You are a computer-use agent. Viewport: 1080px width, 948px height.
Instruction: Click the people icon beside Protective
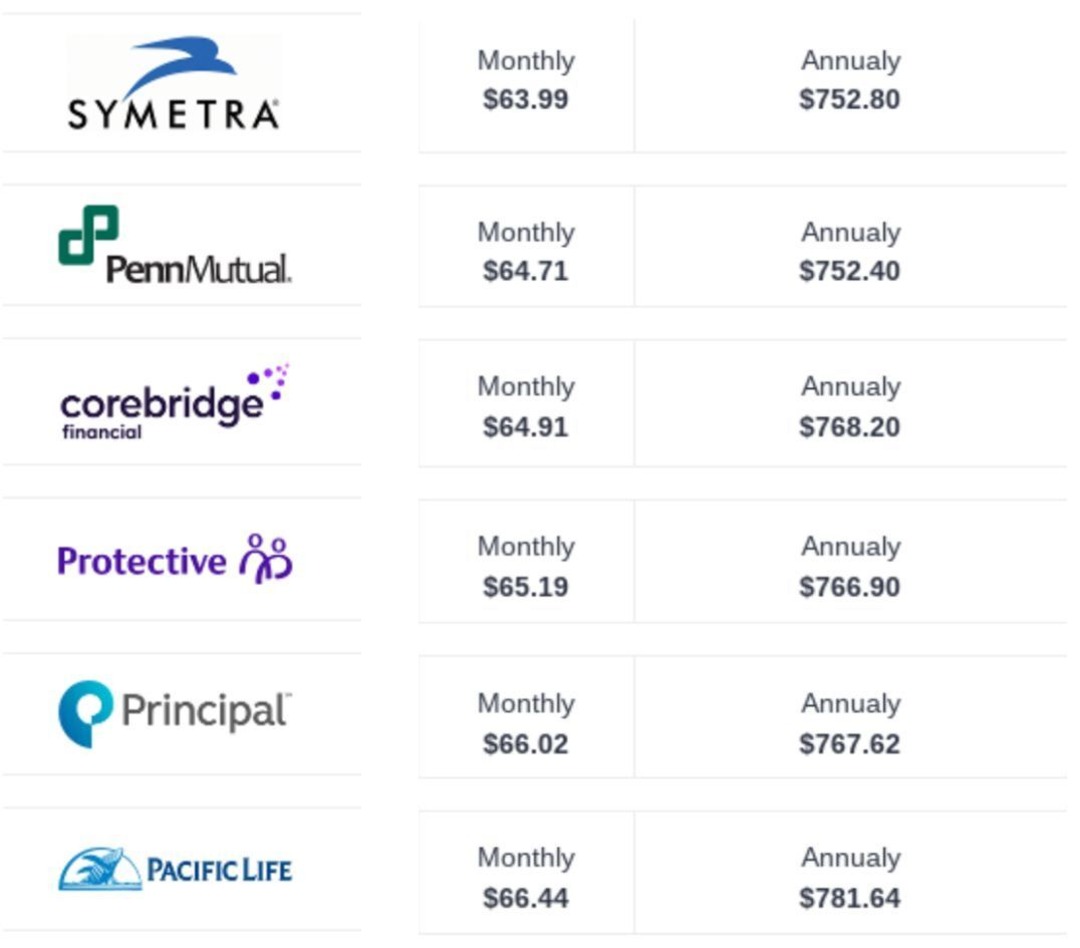[266, 558]
